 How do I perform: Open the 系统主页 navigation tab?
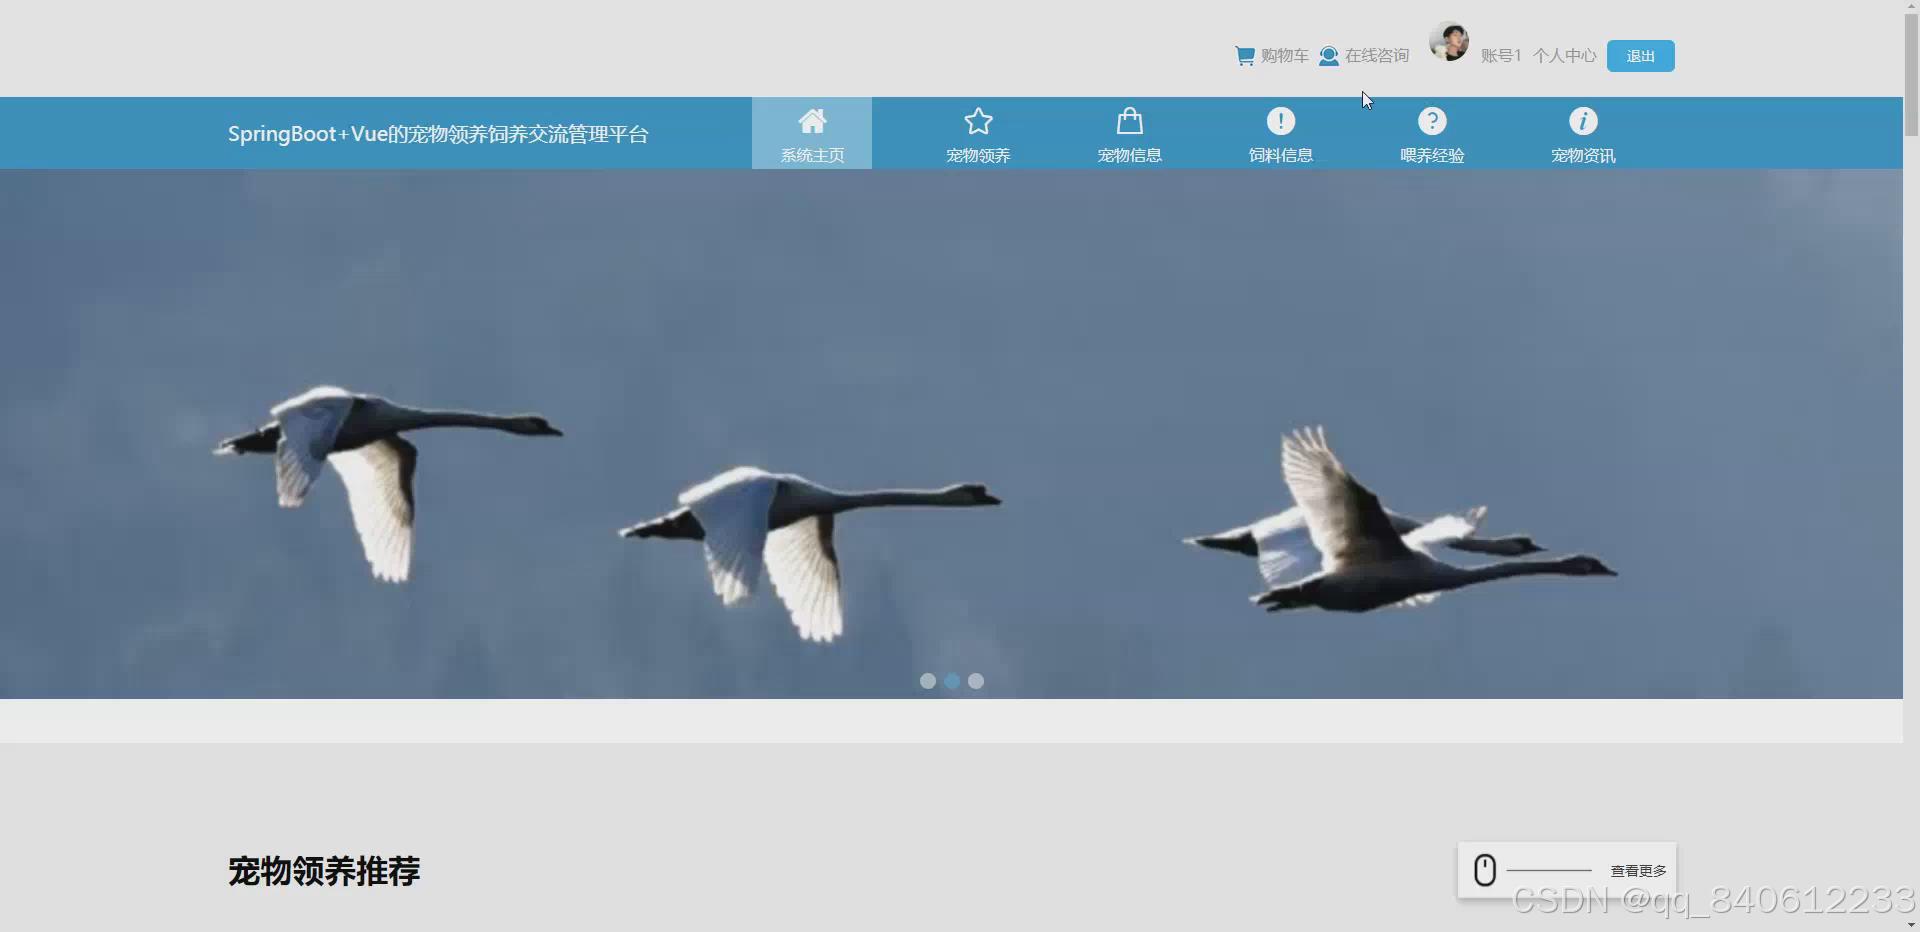[x=812, y=133]
